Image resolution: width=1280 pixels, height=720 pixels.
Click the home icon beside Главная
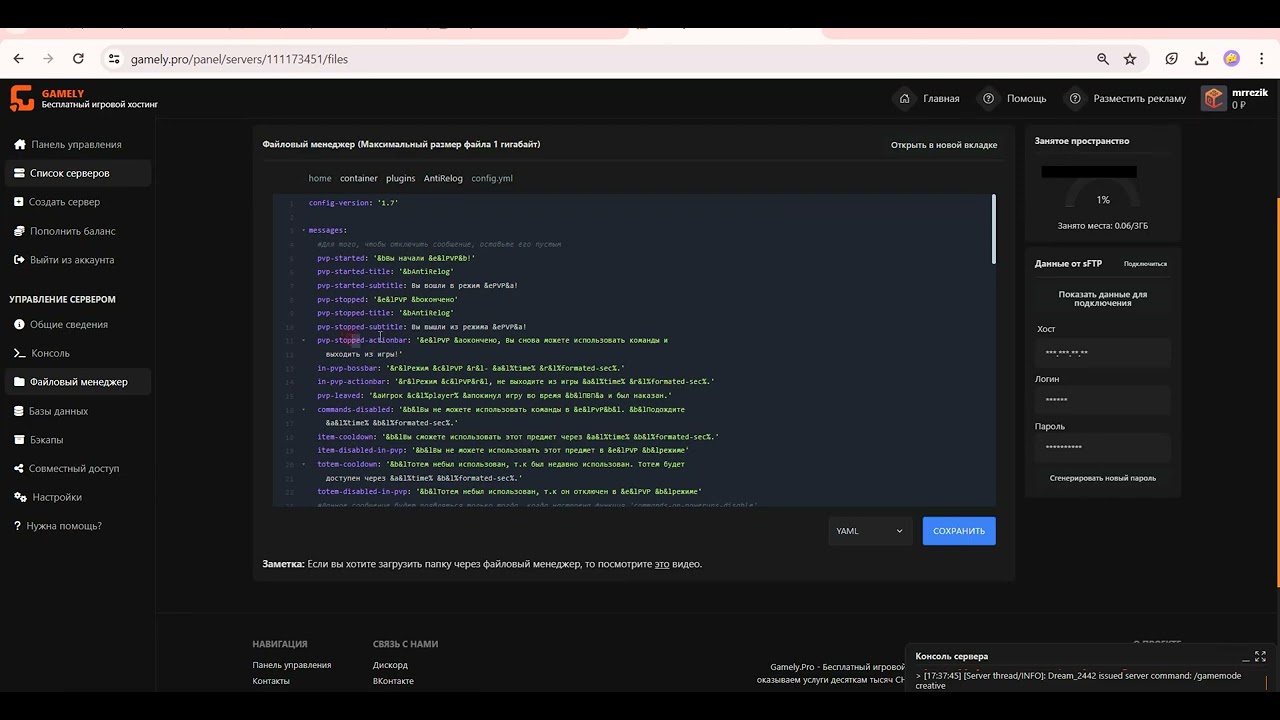click(905, 98)
